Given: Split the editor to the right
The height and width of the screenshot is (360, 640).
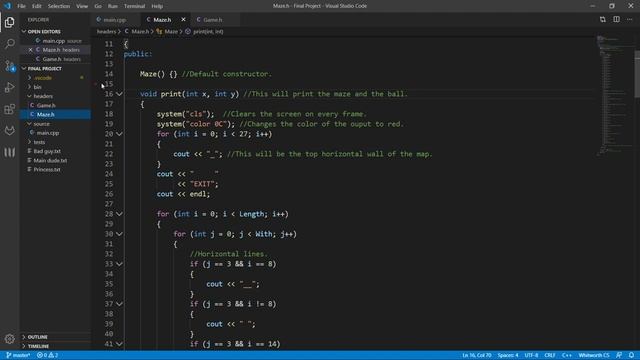Looking at the screenshot, I should [x=616, y=19].
